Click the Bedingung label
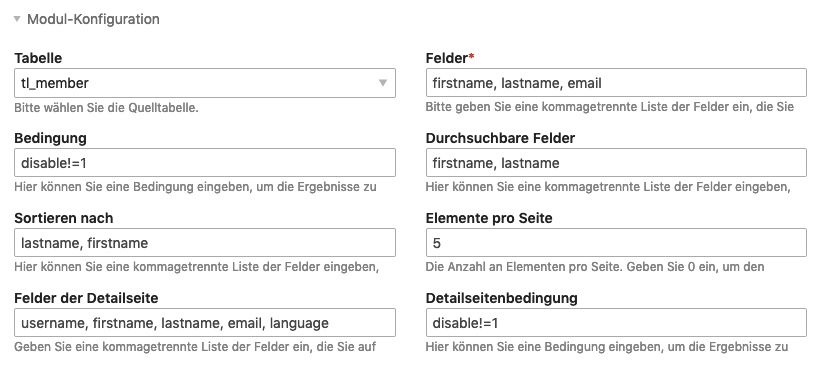The image size is (821, 381). pyautogui.click(x=50, y=138)
